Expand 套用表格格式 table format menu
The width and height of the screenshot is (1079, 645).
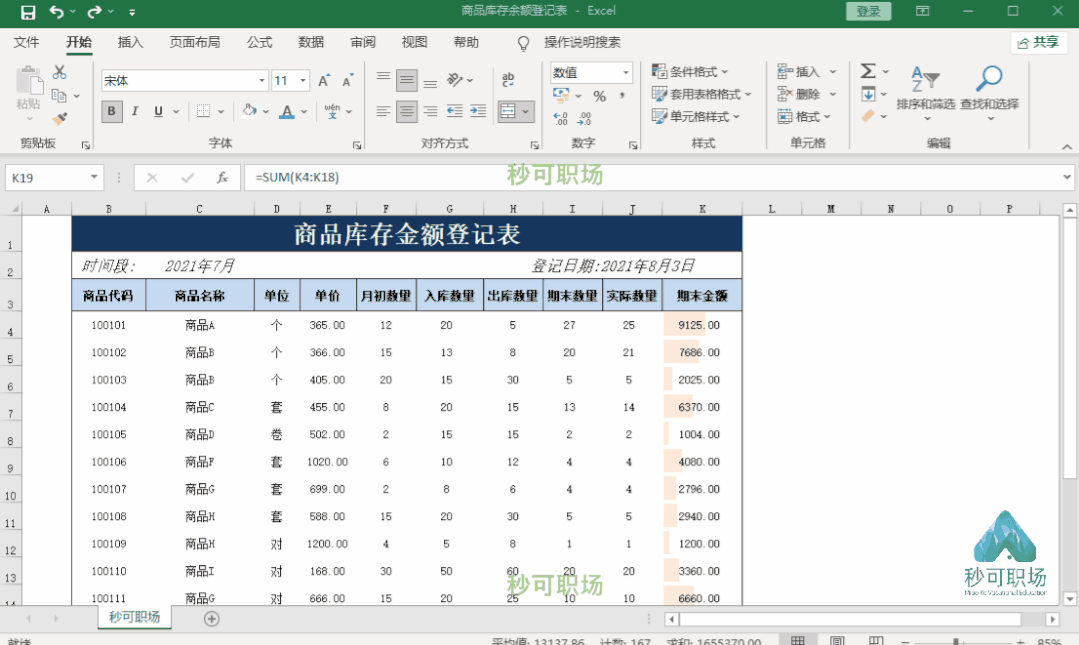(702, 94)
